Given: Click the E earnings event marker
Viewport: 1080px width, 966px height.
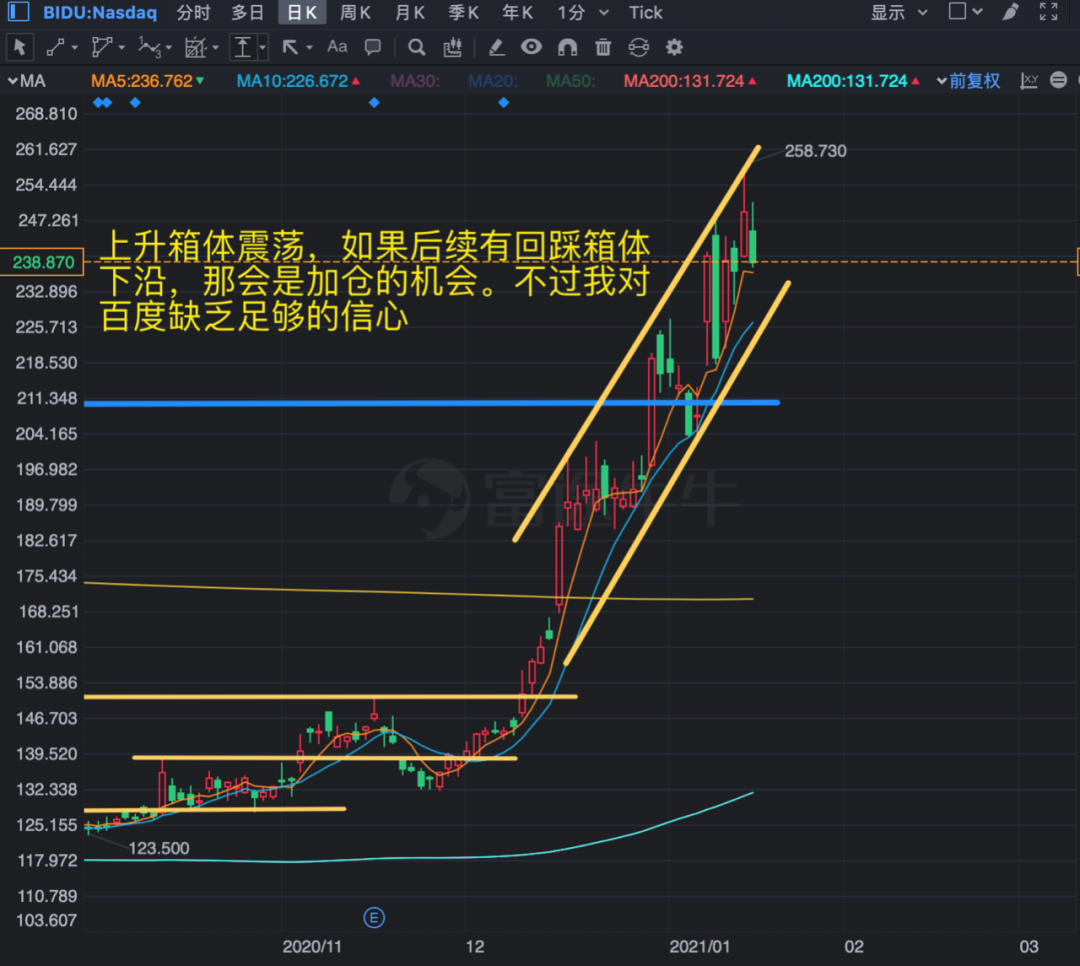Looking at the screenshot, I should [374, 918].
